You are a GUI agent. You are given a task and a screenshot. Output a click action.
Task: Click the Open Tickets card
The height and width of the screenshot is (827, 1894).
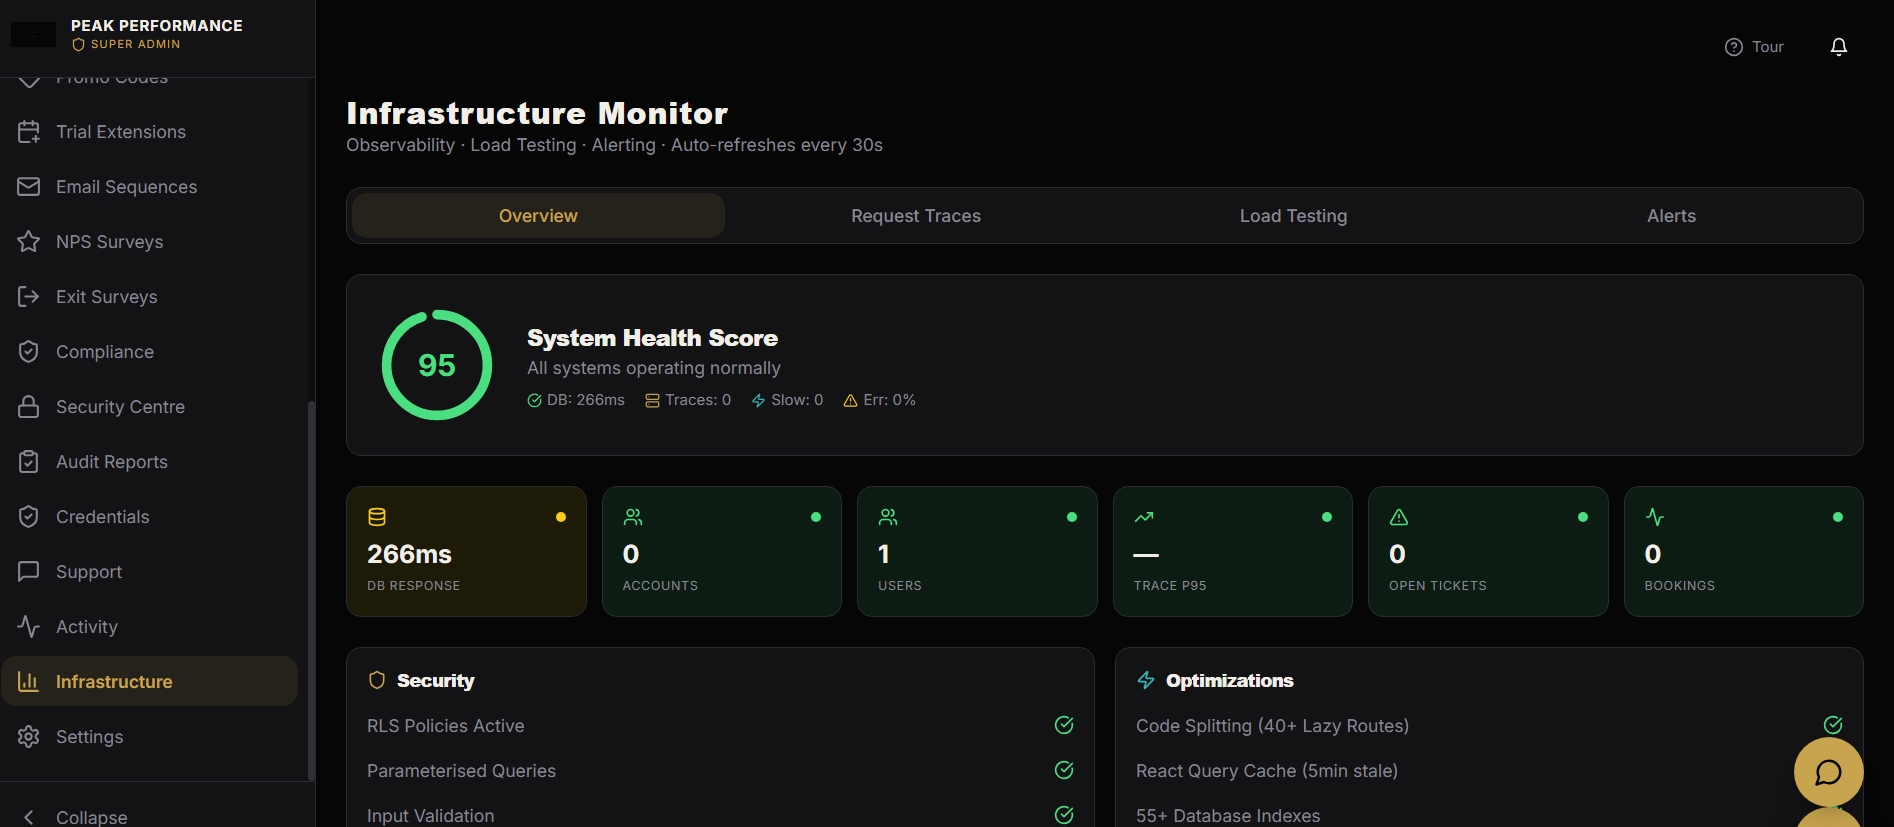pos(1488,551)
